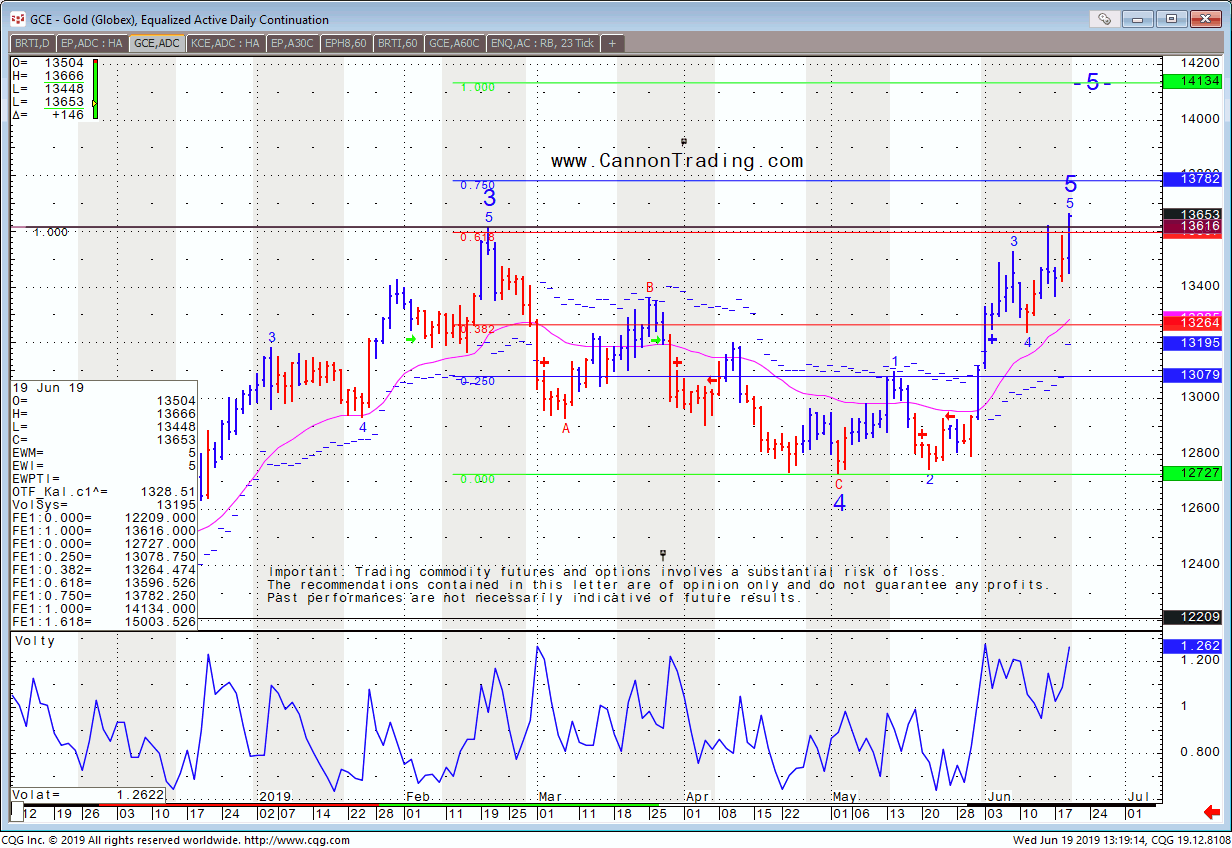This screenshot has width=1232, height=848.
Task: Click the green arrow marker near February
Action: pos(411,340)
